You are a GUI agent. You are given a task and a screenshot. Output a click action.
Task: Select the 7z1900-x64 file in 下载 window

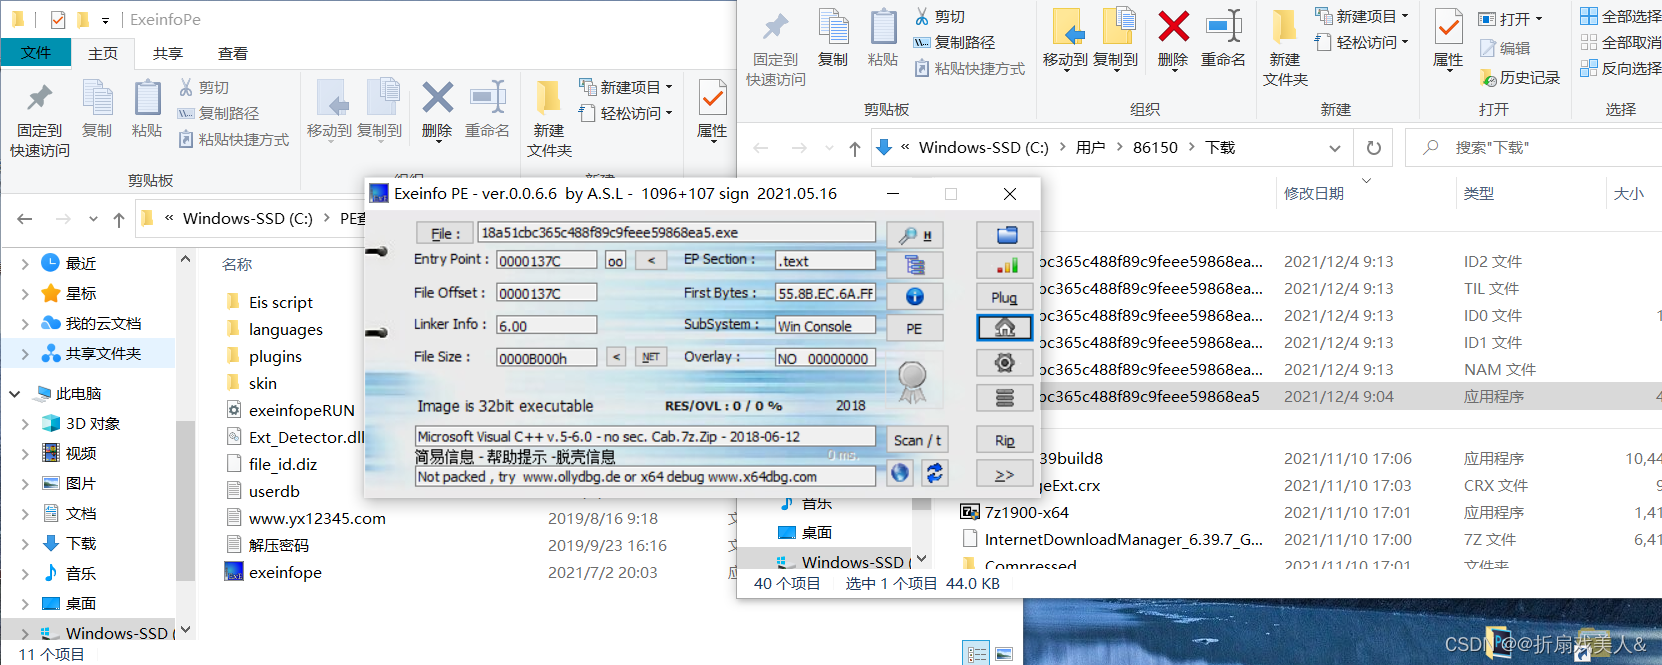coord(1026,512)
